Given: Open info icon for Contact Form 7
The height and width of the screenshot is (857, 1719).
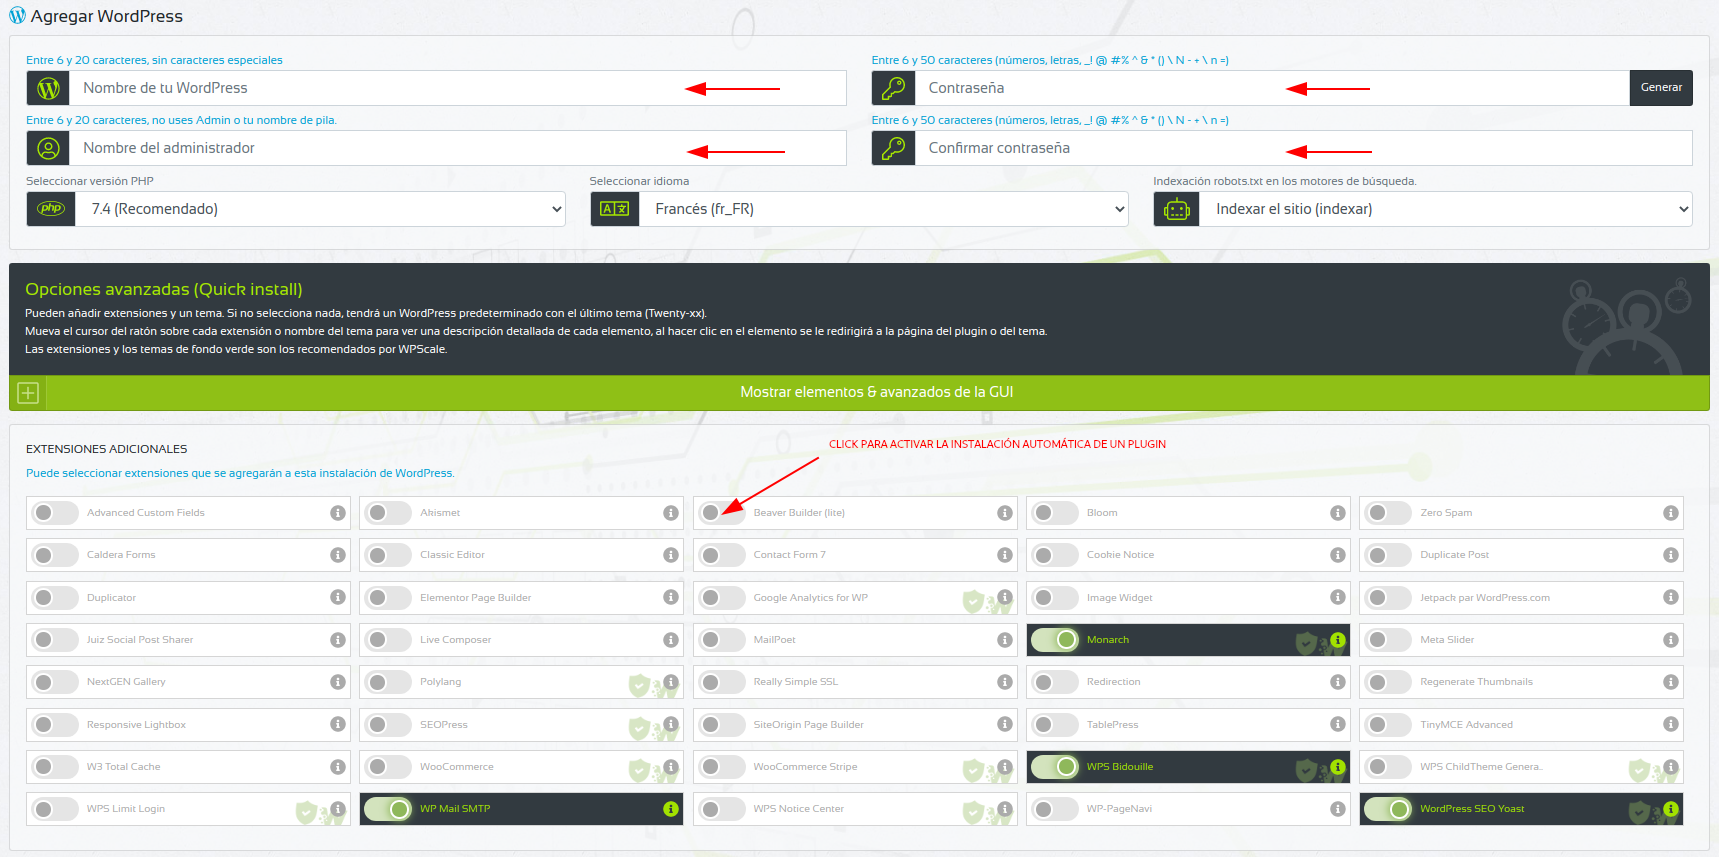Looking at the screenshot, I should tap(1005, 555).
